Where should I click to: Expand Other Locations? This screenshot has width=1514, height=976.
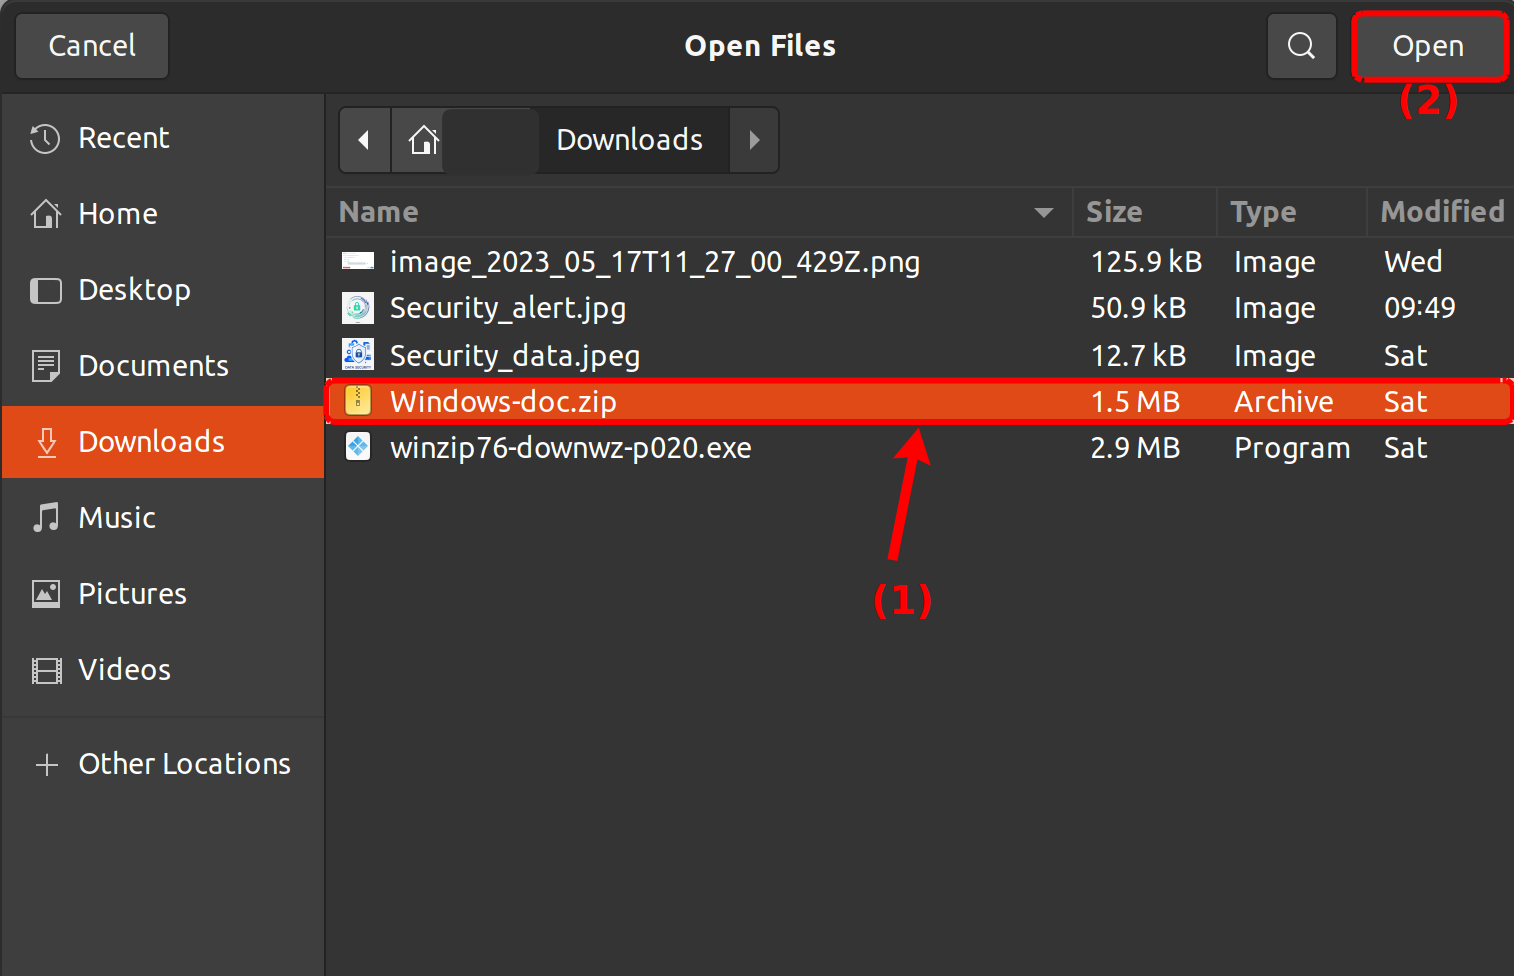(x=183, y=764)
